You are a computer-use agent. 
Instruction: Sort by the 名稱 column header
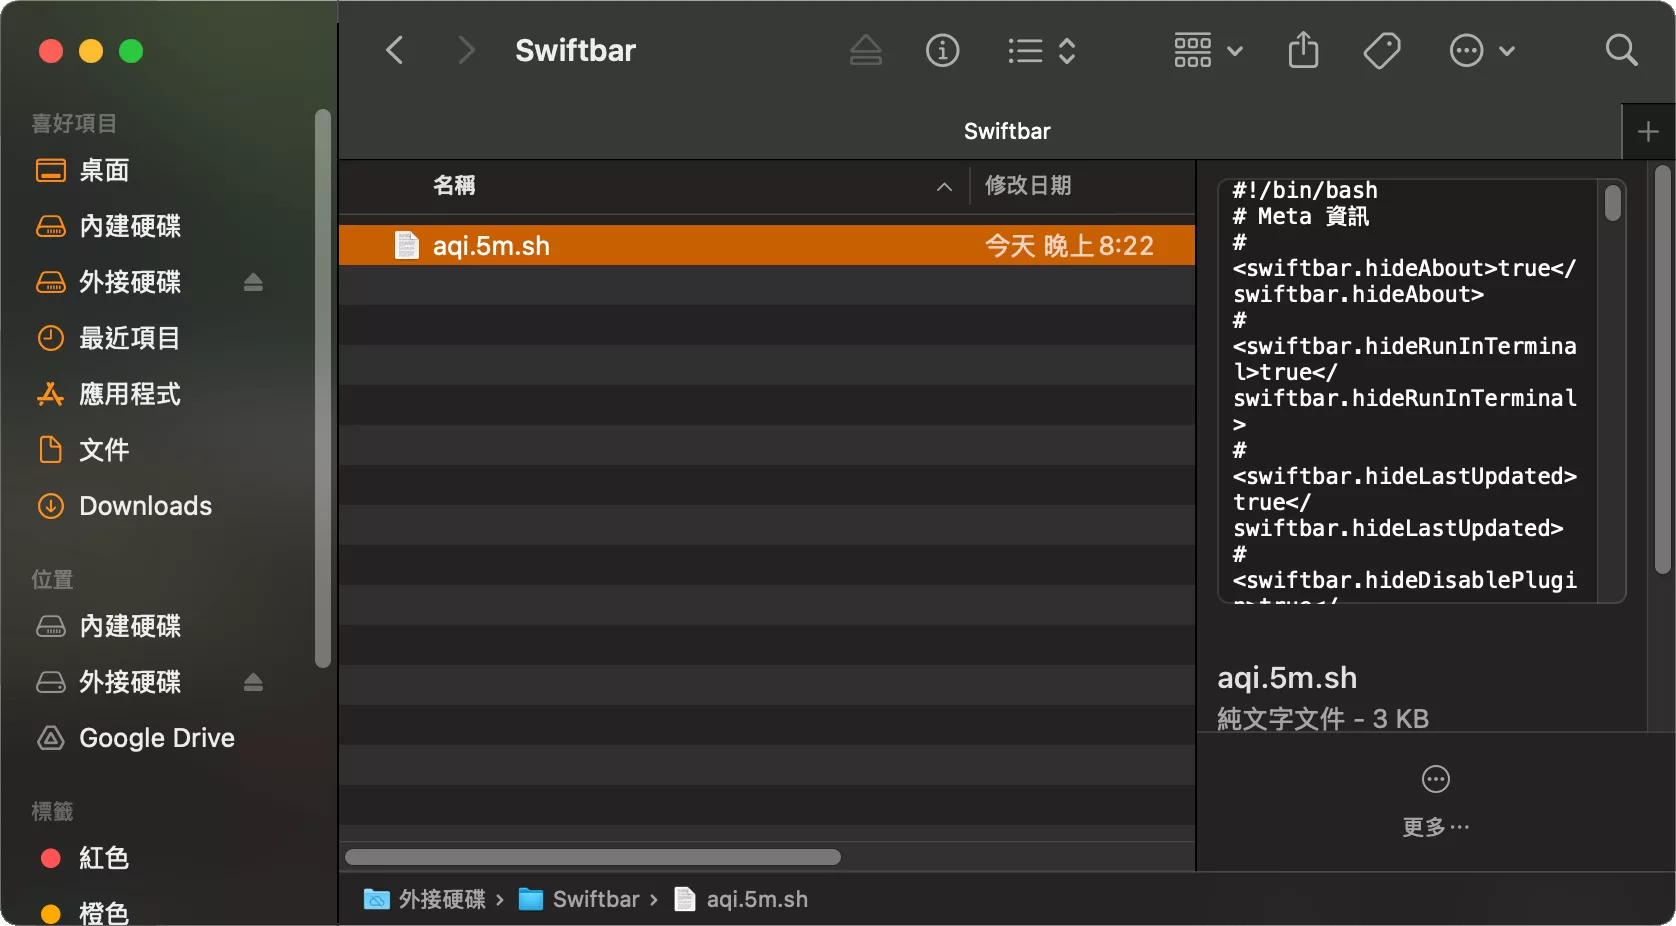454,185
